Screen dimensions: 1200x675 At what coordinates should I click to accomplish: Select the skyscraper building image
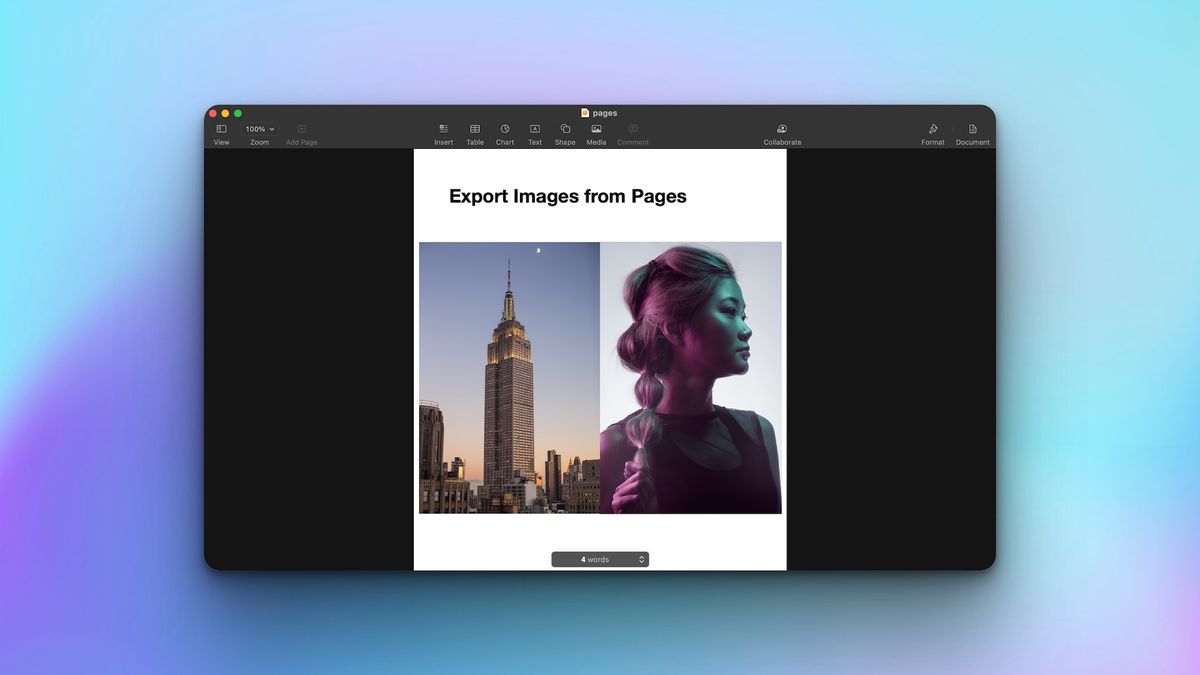pyautogui.click(x=509, y=378)
